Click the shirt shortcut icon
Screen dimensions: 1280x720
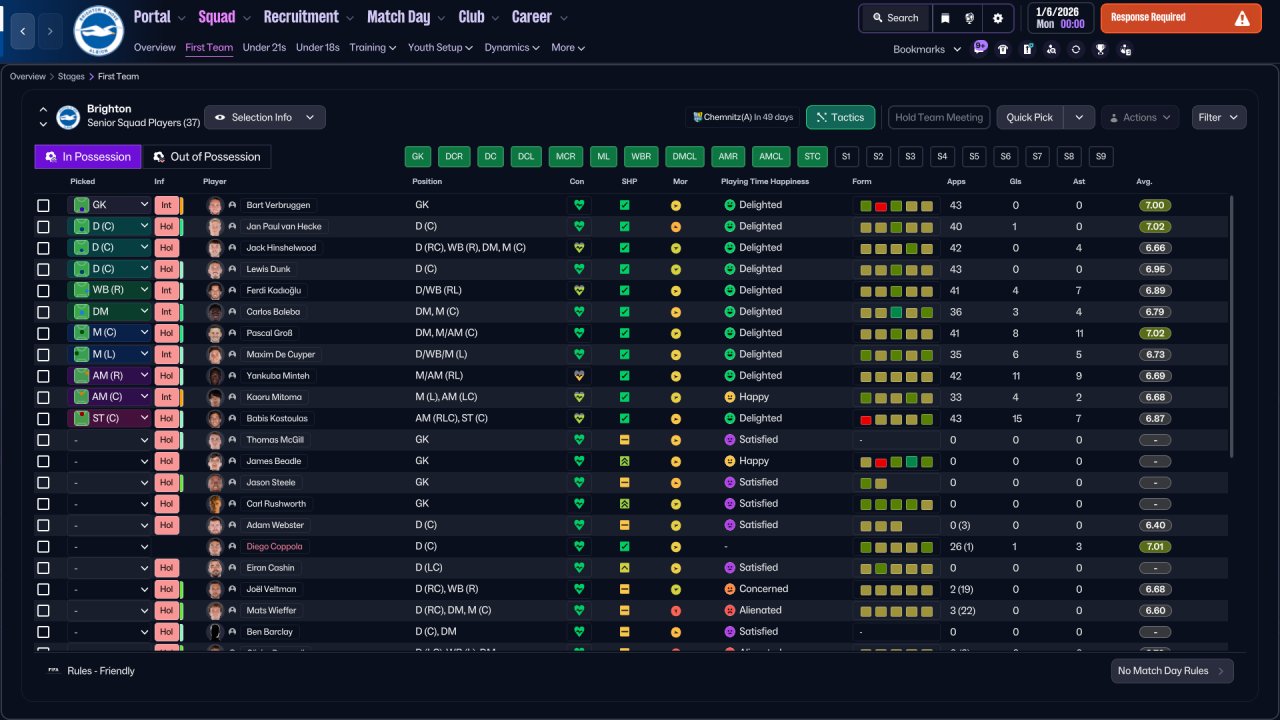point(1003,49)
